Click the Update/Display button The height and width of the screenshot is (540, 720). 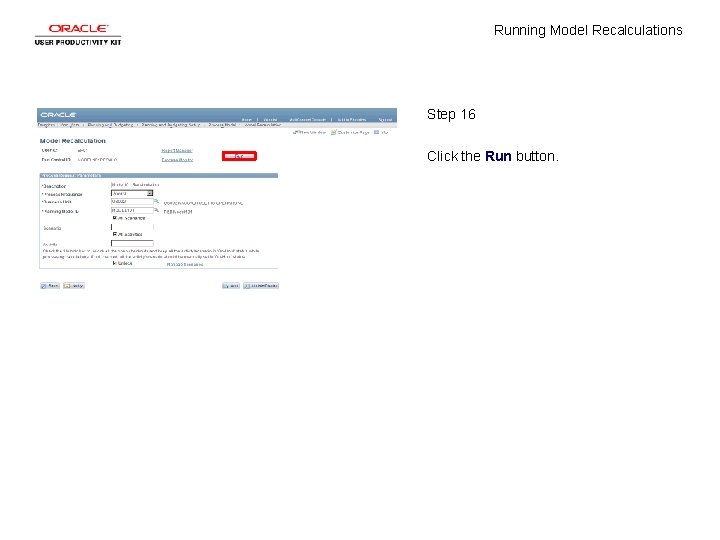261,286
